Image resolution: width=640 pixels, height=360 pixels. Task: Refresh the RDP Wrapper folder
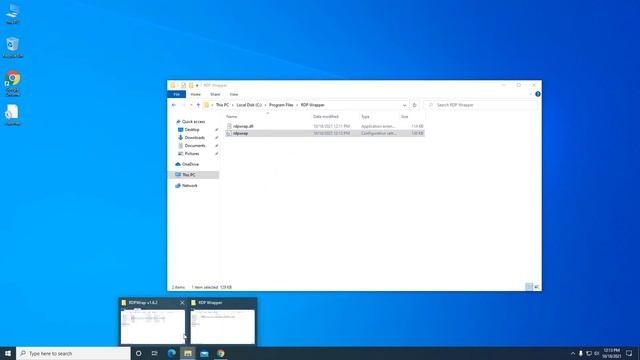(x=414, y=105)
